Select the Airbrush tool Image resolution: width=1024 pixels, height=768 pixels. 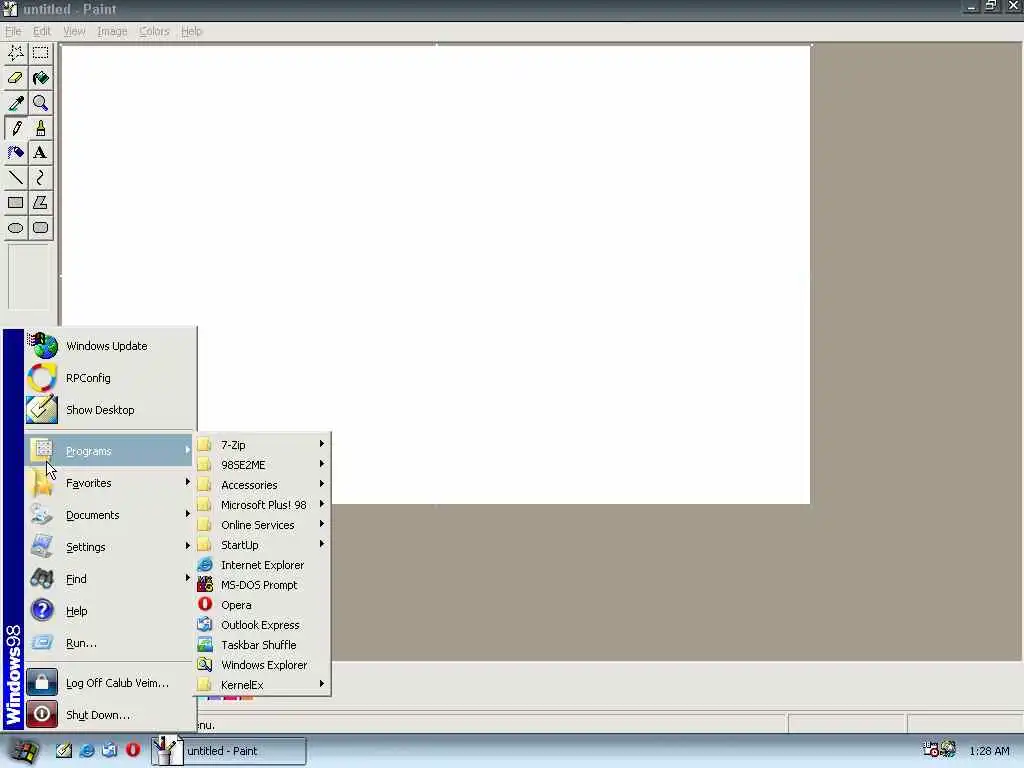(16, 153)
